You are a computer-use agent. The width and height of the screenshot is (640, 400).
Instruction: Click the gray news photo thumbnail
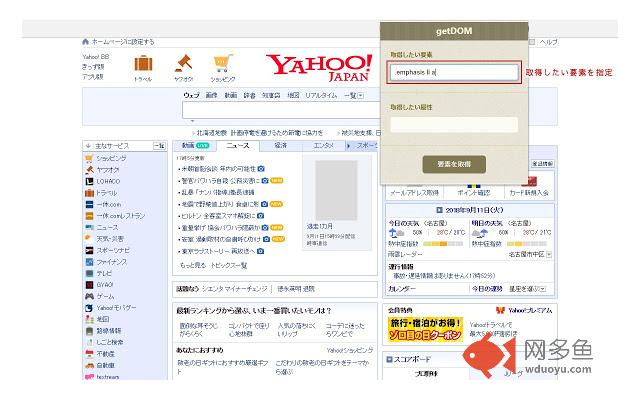coord(336,190)
